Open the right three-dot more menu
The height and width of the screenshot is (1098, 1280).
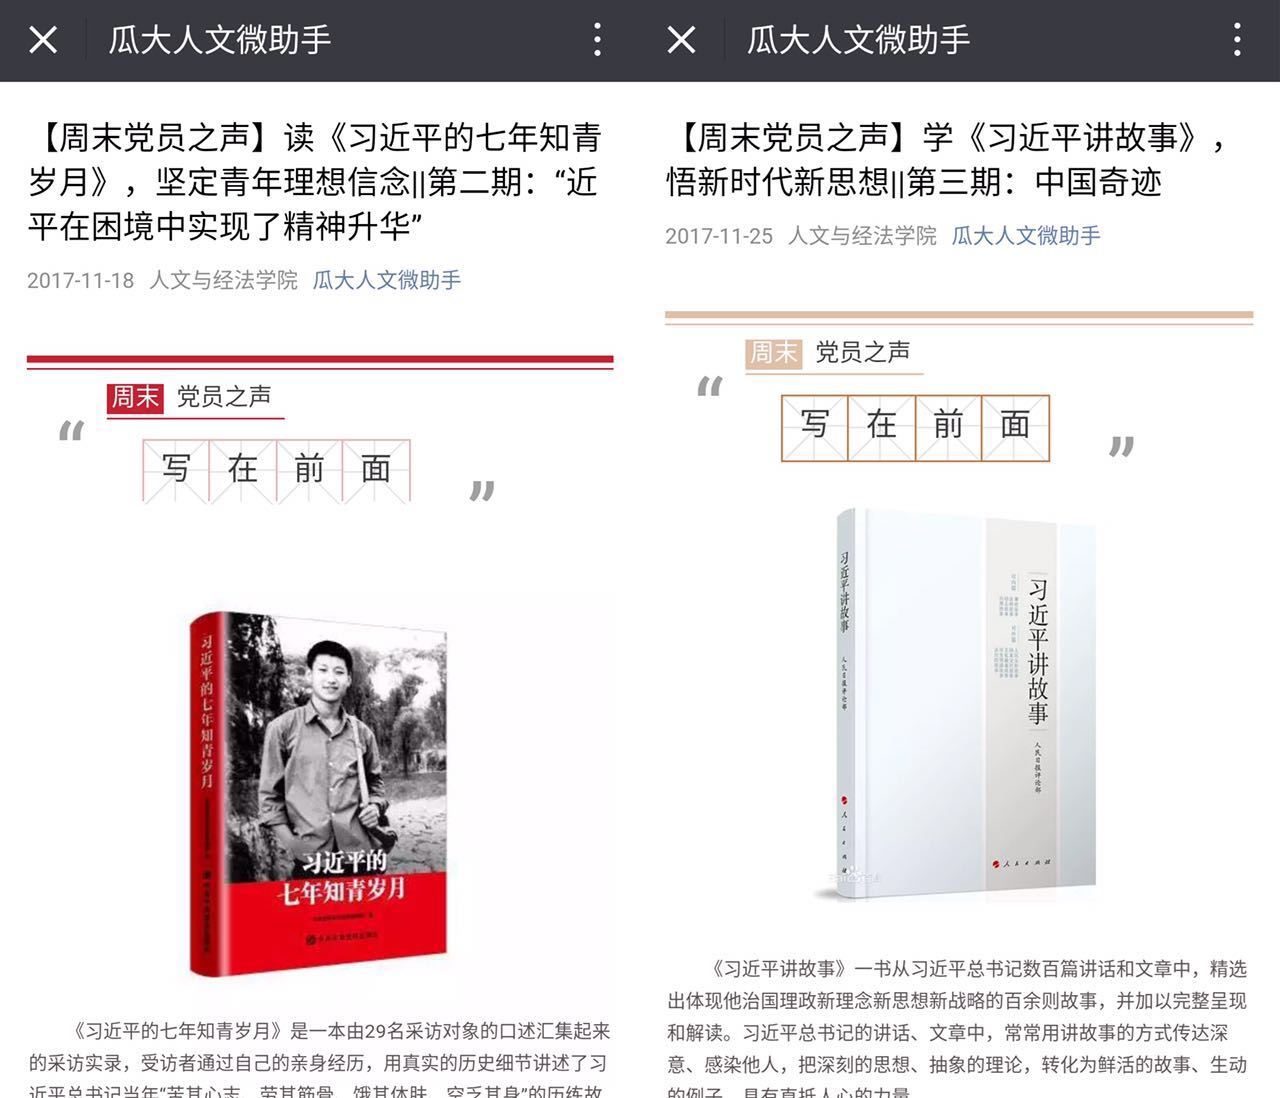point(1237,40)
